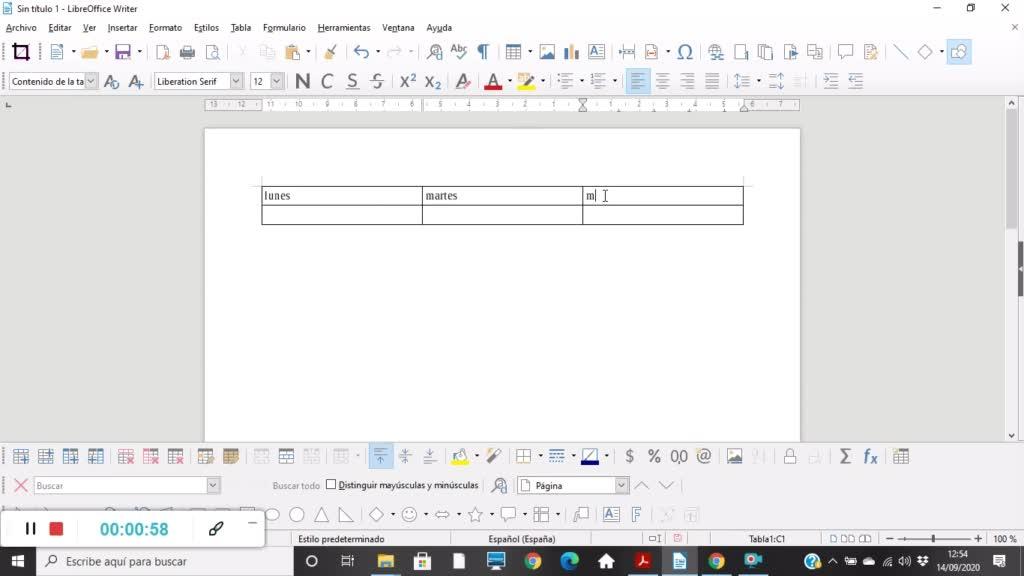Open font size 12 dropdown
This screenshot has width=1024, height=576.
point(277,81)
